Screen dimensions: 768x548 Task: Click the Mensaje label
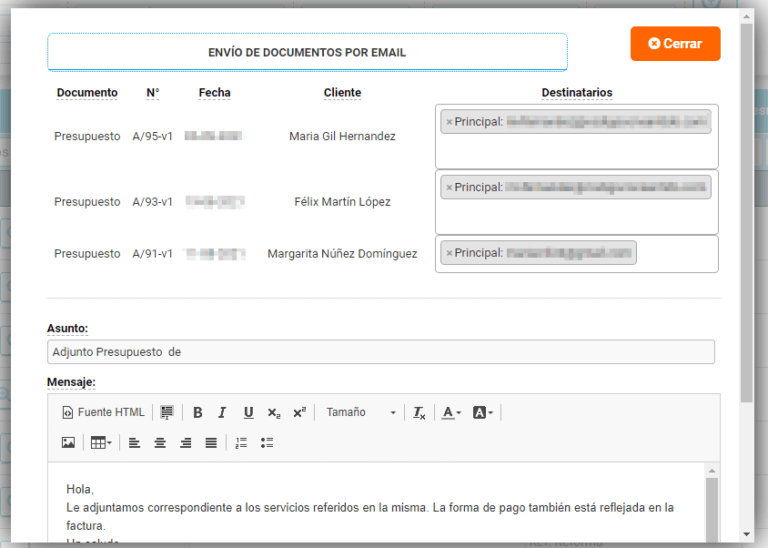point(72,382)
